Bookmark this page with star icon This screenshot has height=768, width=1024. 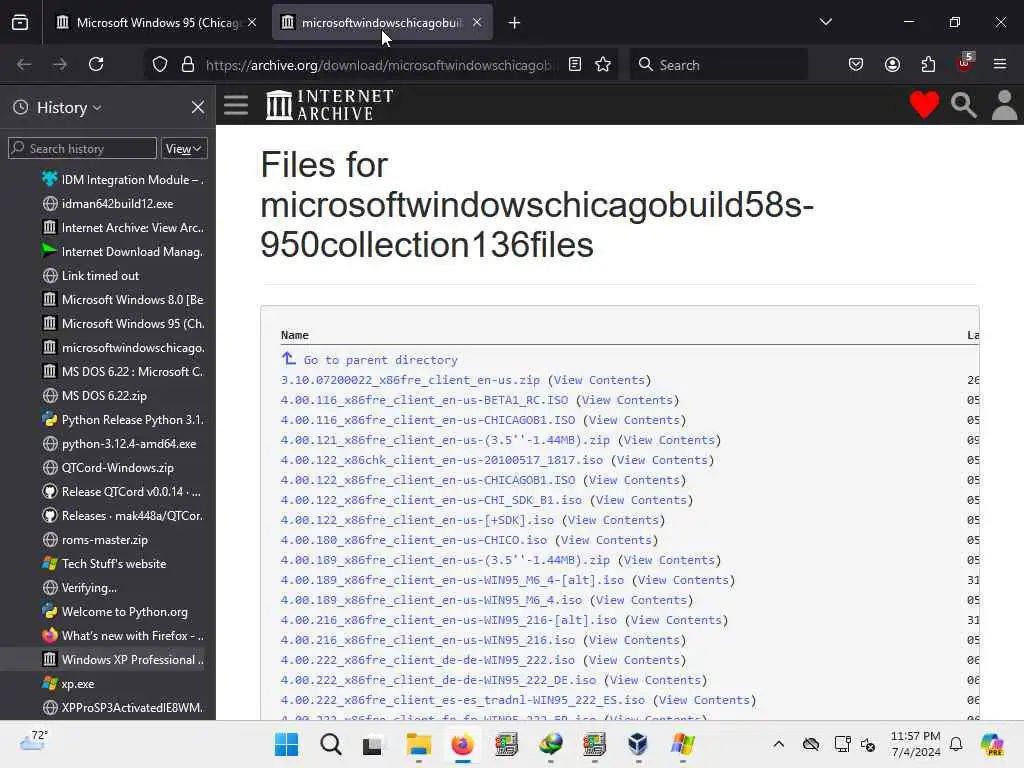pos(603,64)
